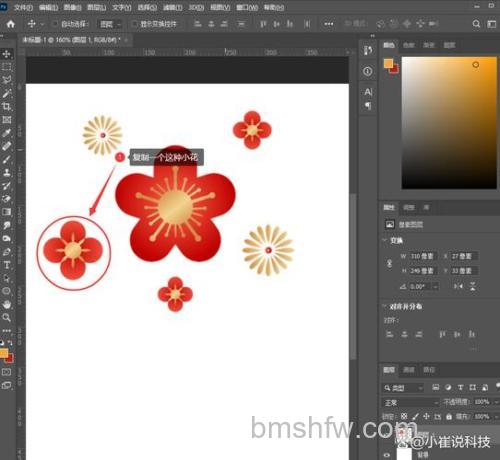Collapse the 变换 section in properties
Image resolution: width=500 pixels, height=460 pixels.
(x=384, y=240)
